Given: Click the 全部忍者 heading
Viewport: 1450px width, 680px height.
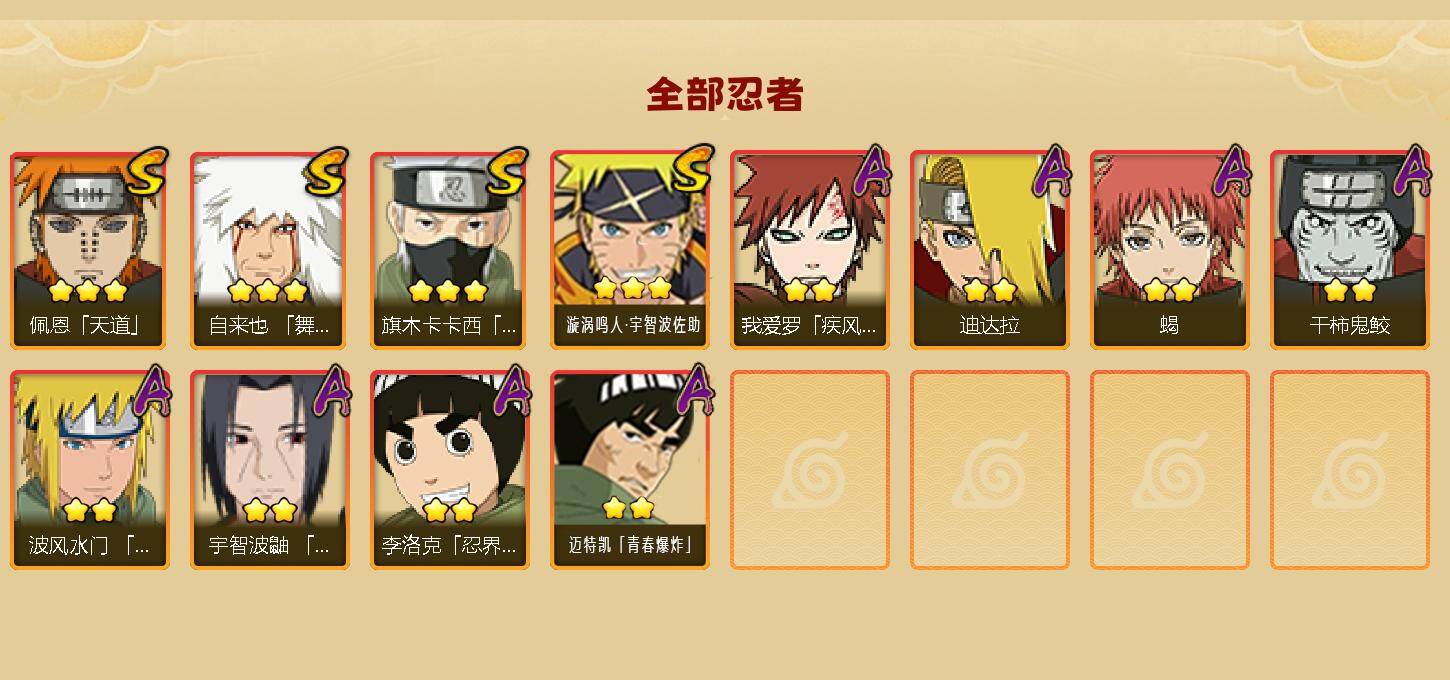Looking at the screenshot, I should coord(725,95).
